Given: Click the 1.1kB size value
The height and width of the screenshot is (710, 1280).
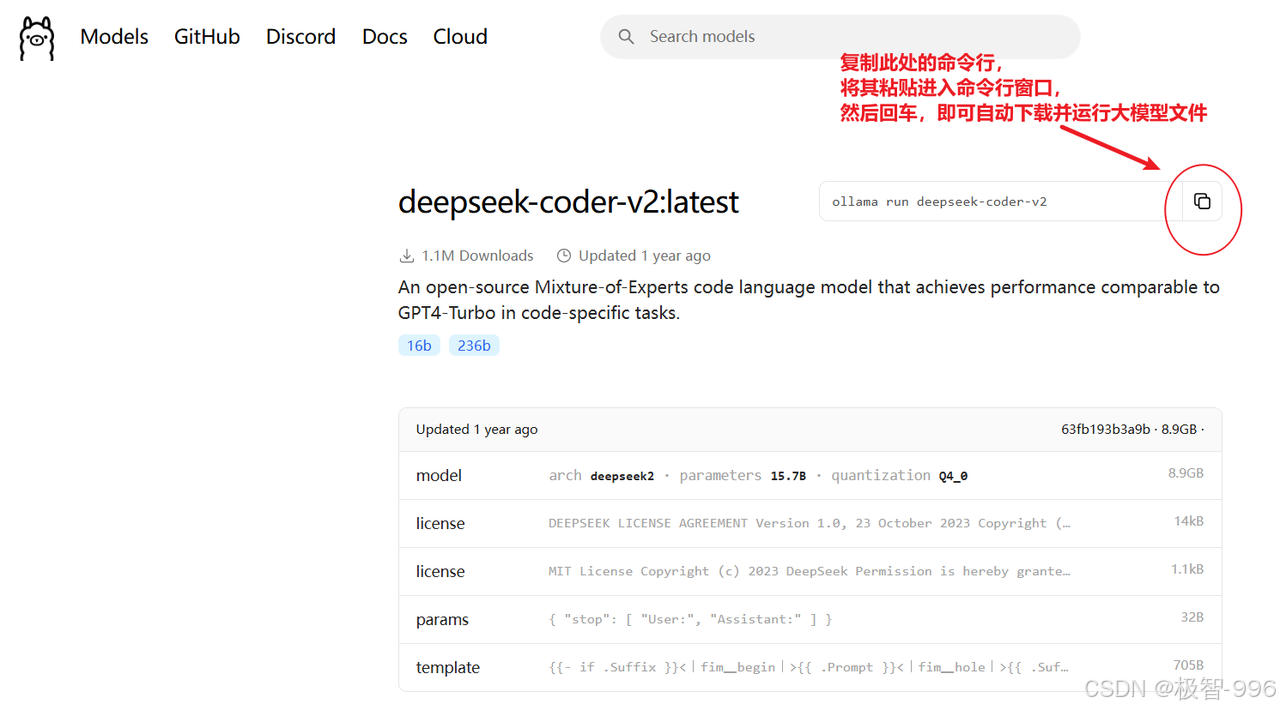Looking at the screenshot, I should pyautogui.click(x=1187, y=569).
